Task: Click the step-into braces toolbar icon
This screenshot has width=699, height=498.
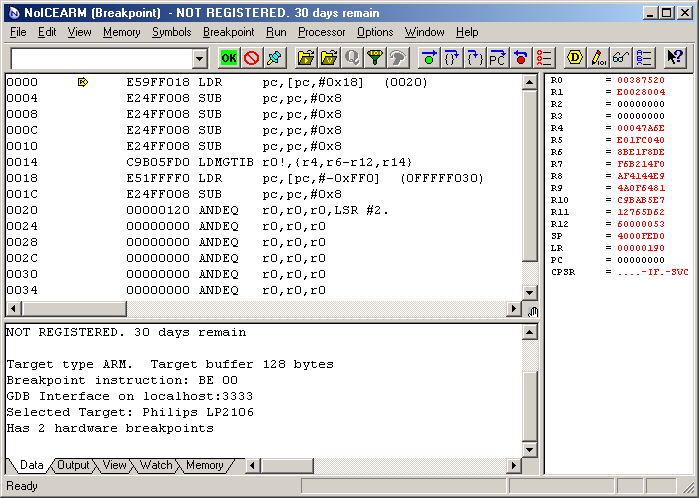Action: (x=474, y=58)
